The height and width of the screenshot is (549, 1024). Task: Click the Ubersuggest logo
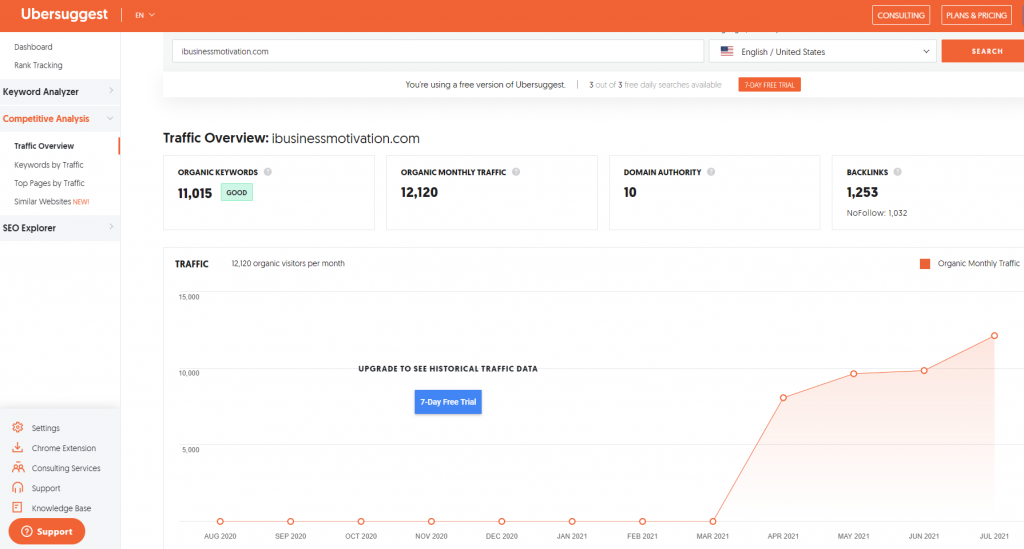[x=64, y=14]
